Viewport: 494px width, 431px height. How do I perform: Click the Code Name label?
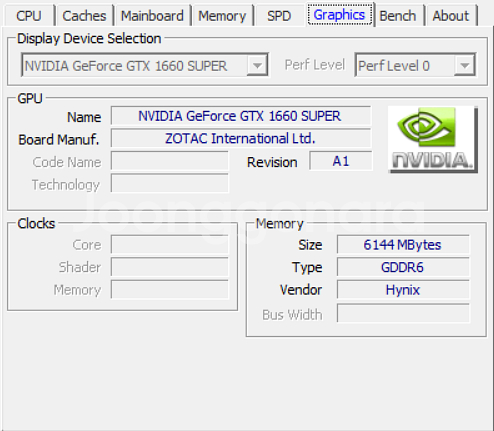point(67,162)
